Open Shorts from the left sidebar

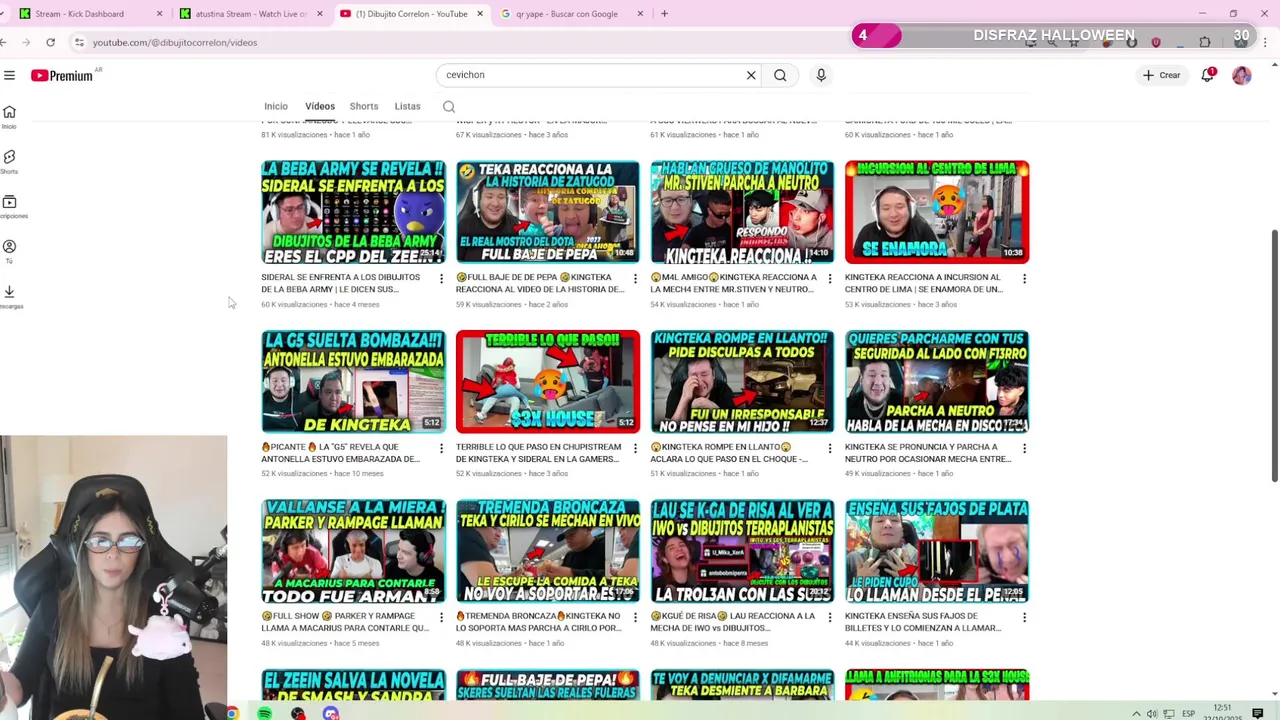tap(9, 161)
